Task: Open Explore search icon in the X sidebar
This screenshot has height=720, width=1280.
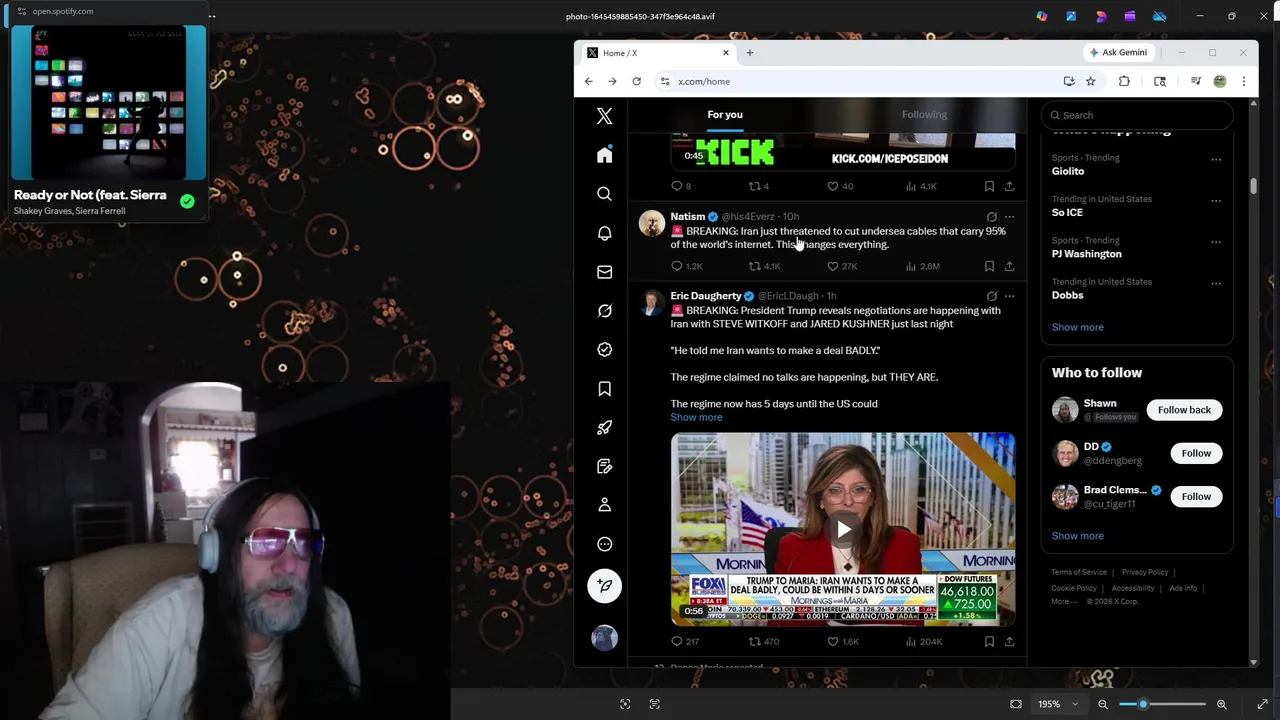Action: tap(604, 194)
